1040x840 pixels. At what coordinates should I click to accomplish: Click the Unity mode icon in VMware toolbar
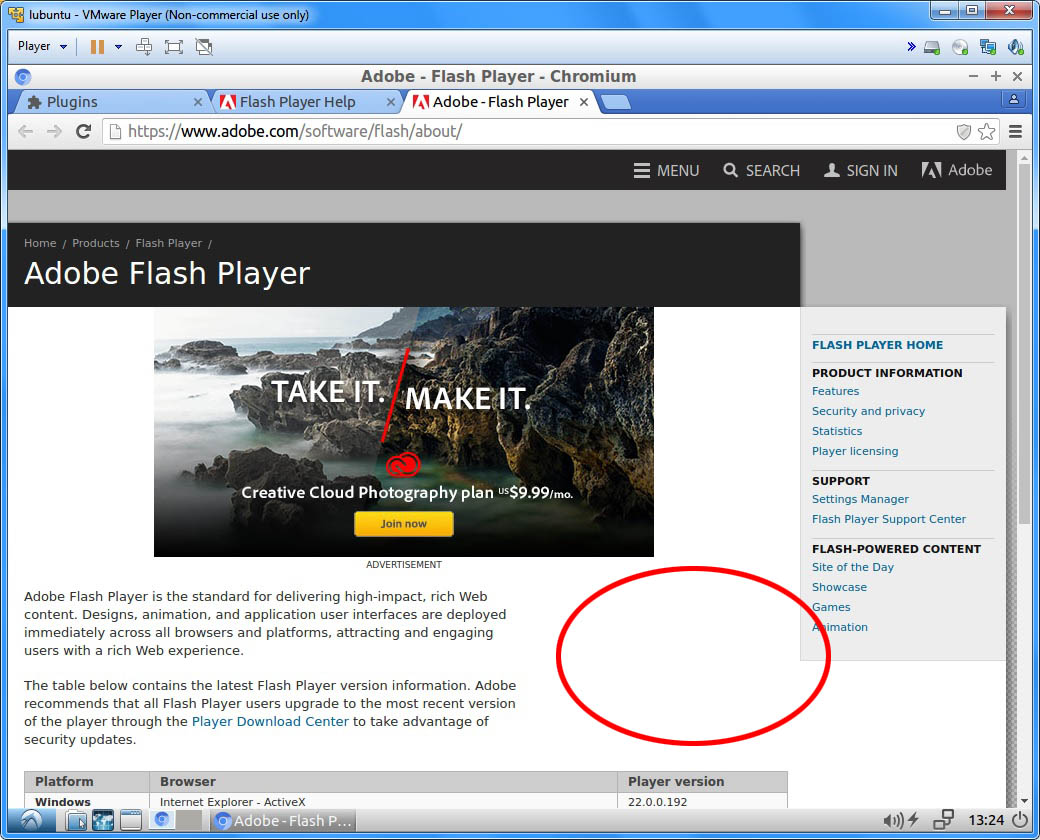tap(204, 46)
